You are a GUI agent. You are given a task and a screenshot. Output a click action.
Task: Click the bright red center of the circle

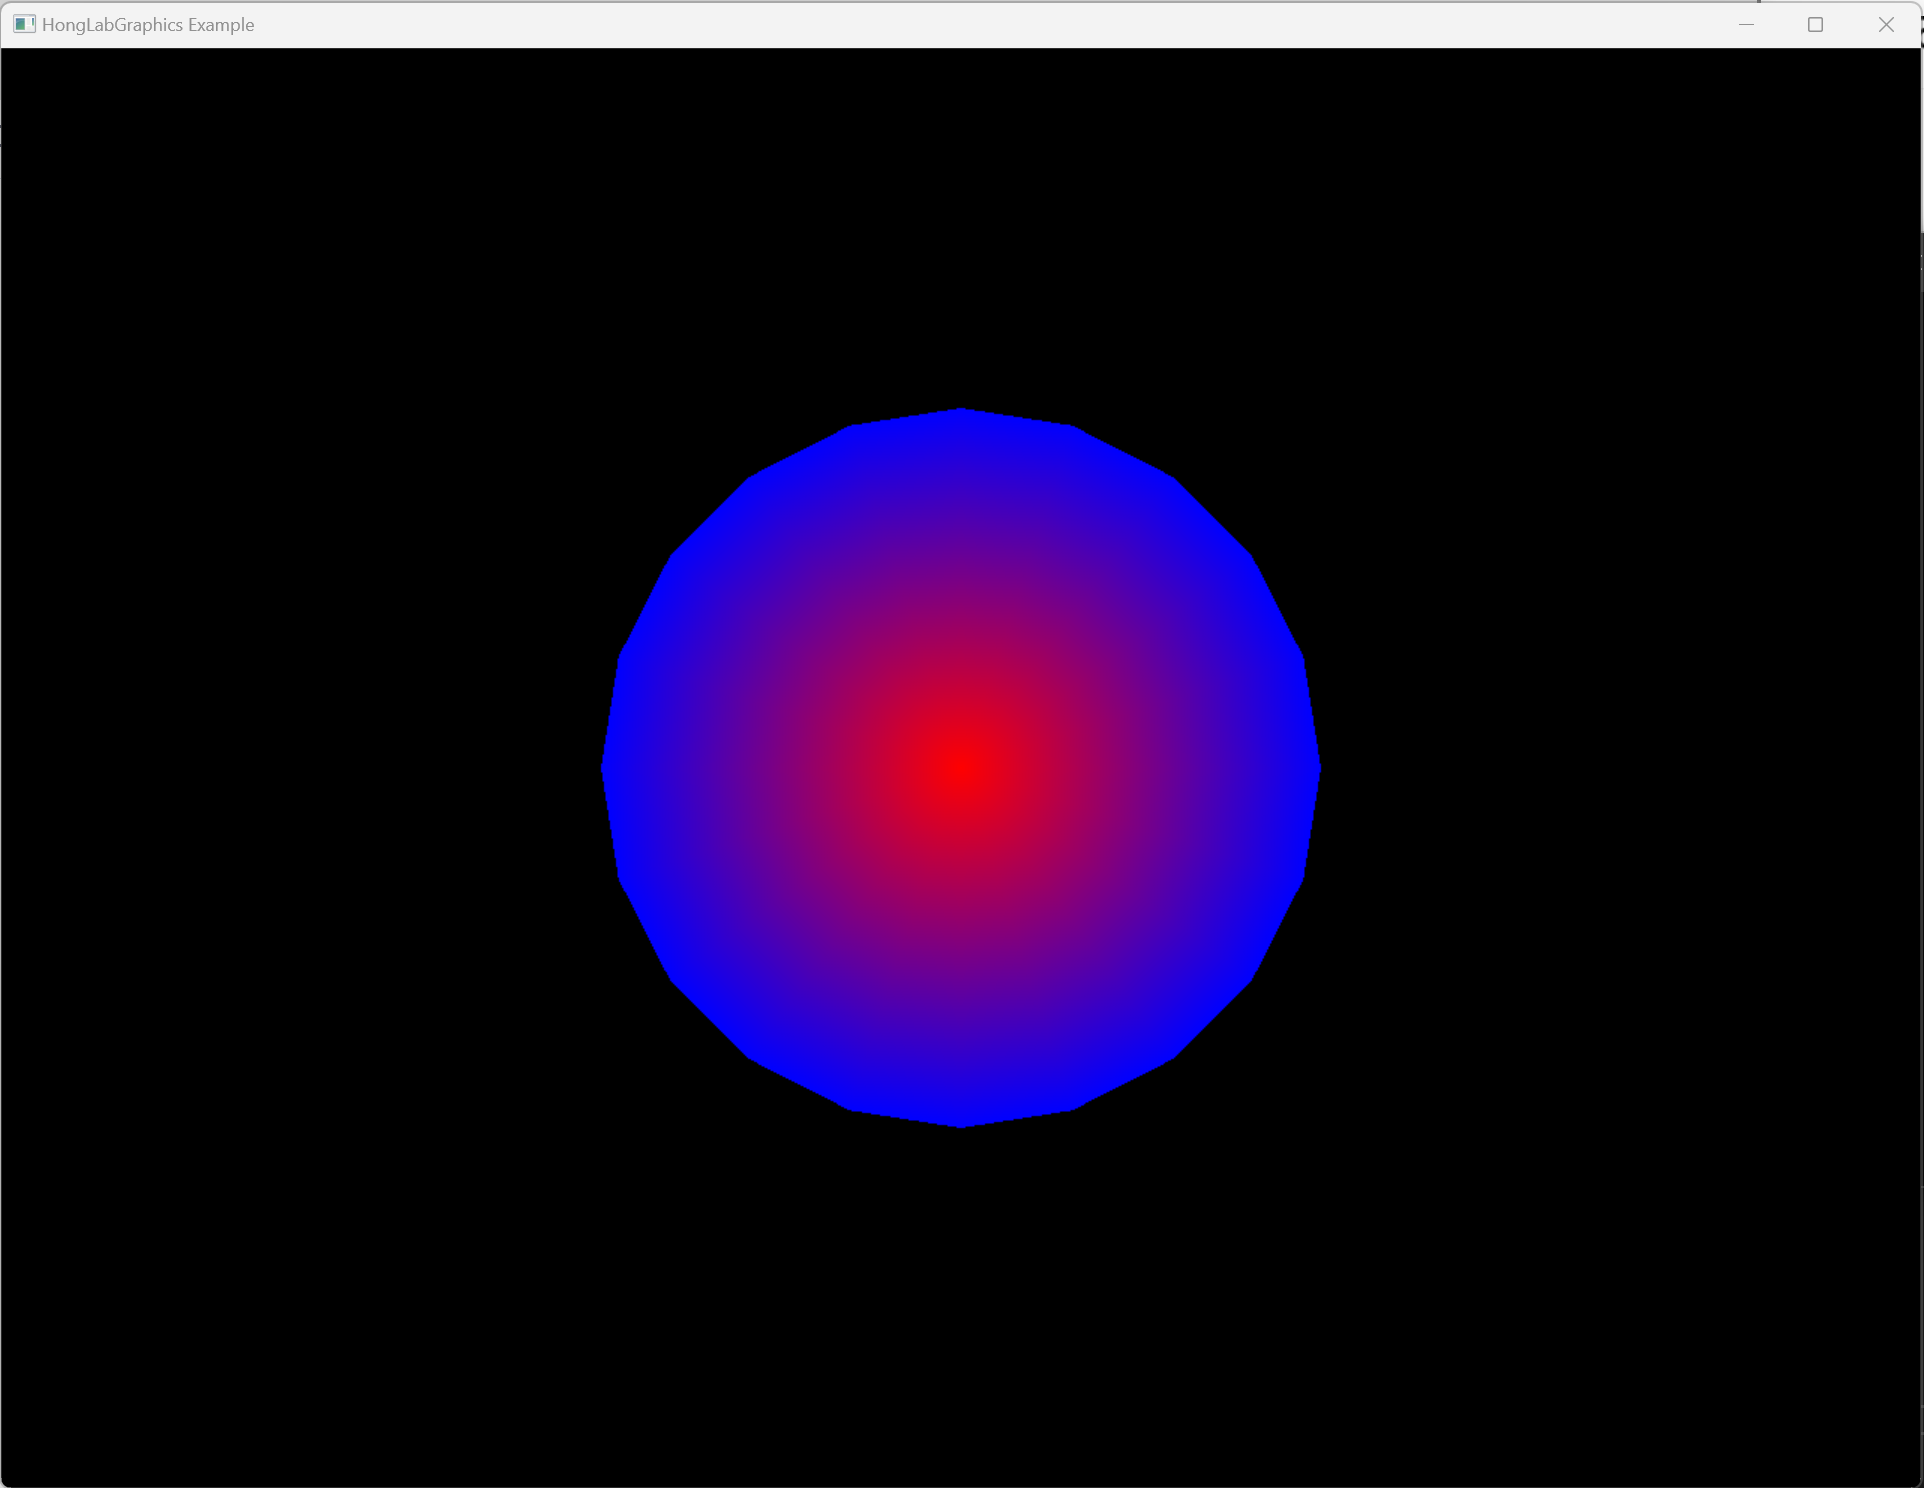coord(961,768)
